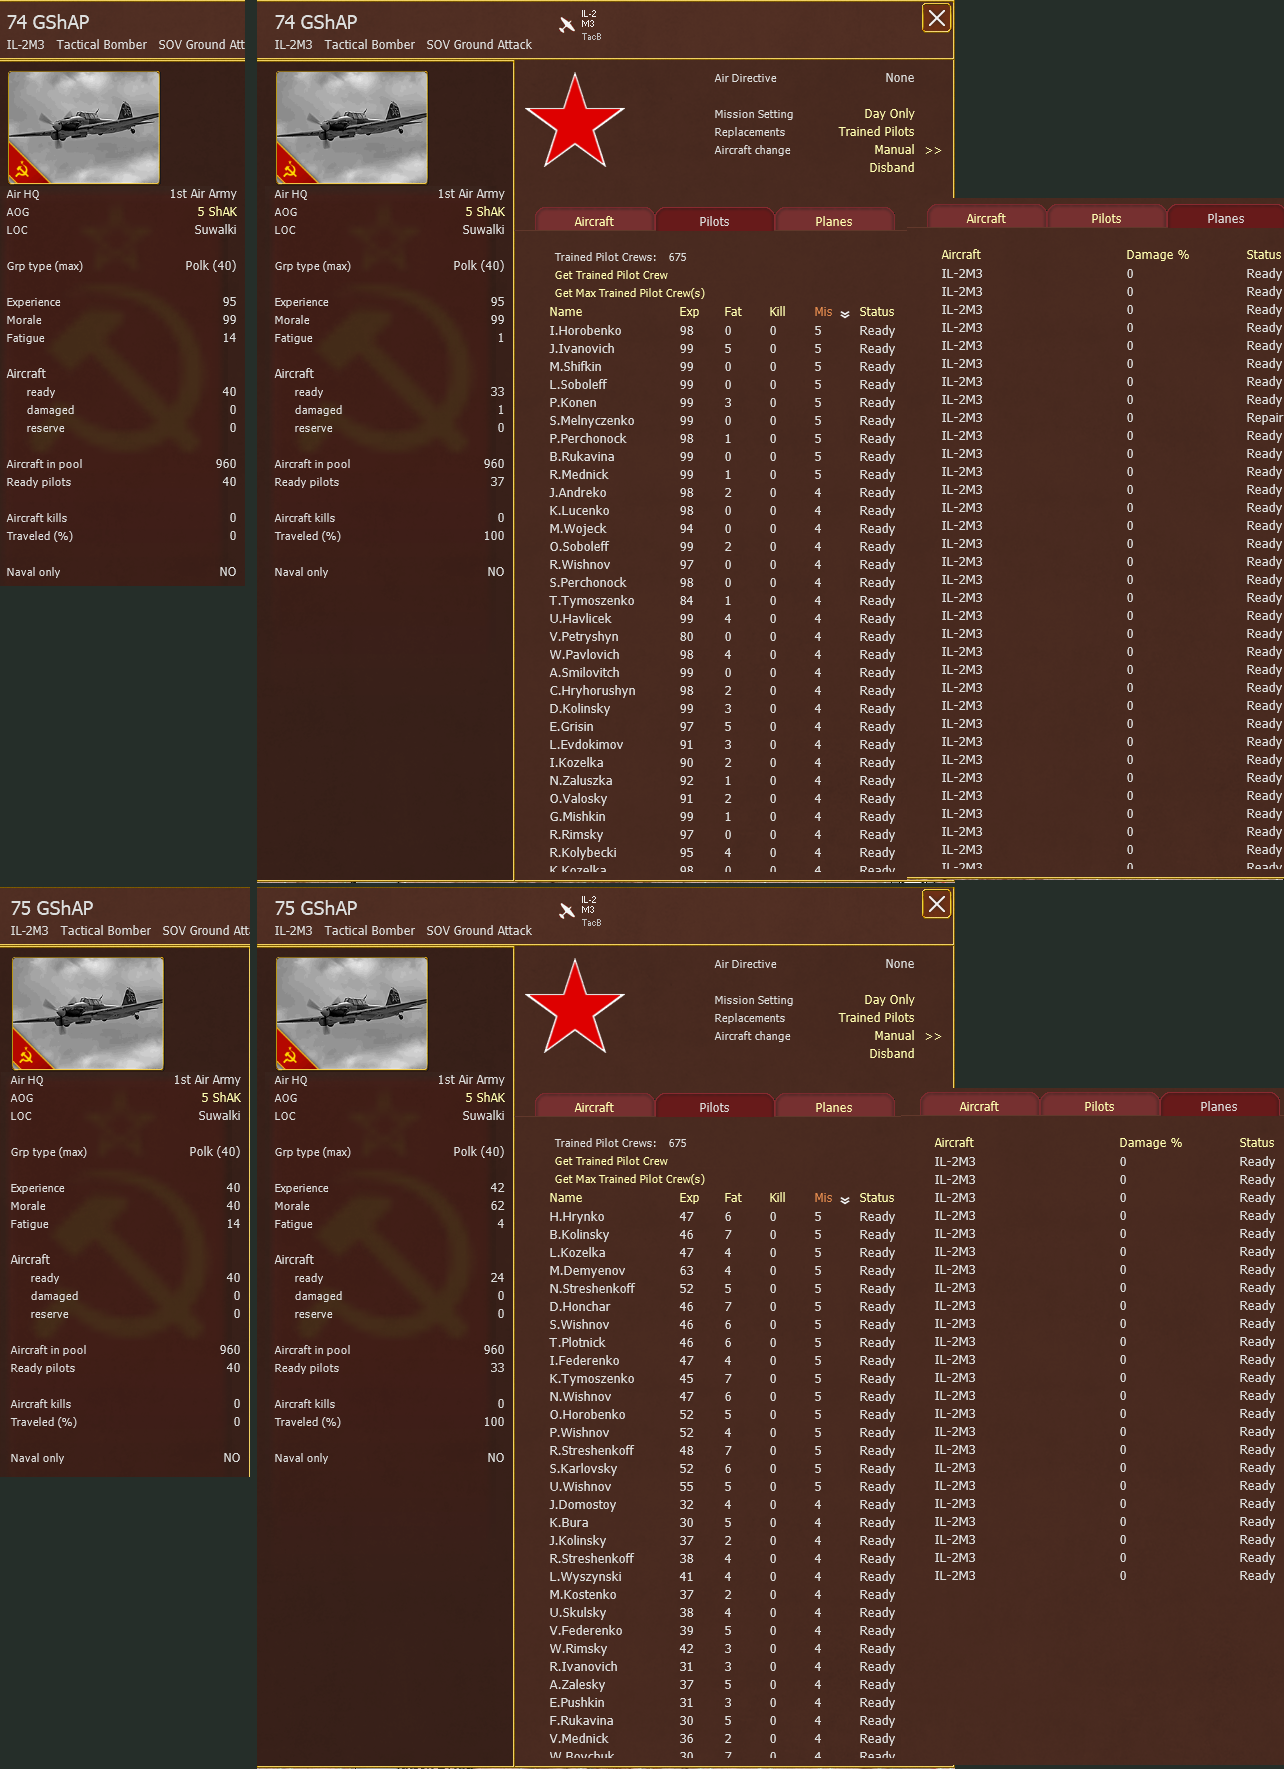This screenshot has width=1284, height=1769.
Task: Click Manual aircraft change for 75 GShAP
Action: [894, 1036]
